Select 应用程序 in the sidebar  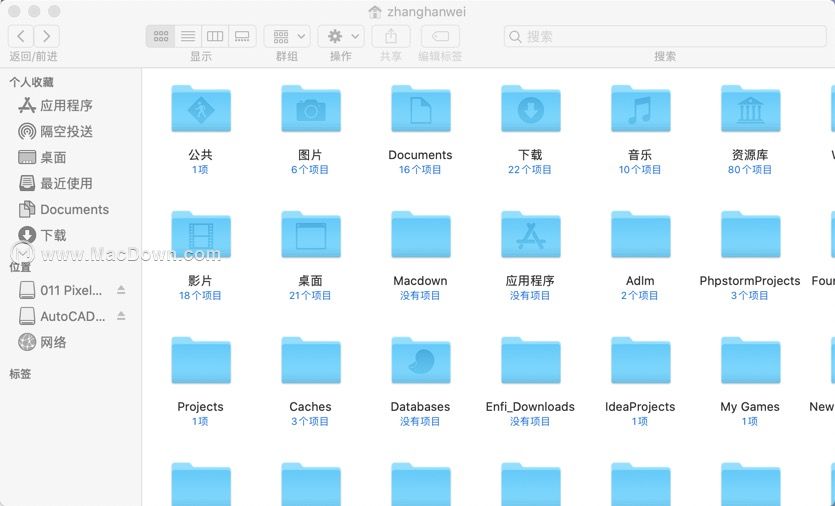pyautogui.click(x=56, y=105)
